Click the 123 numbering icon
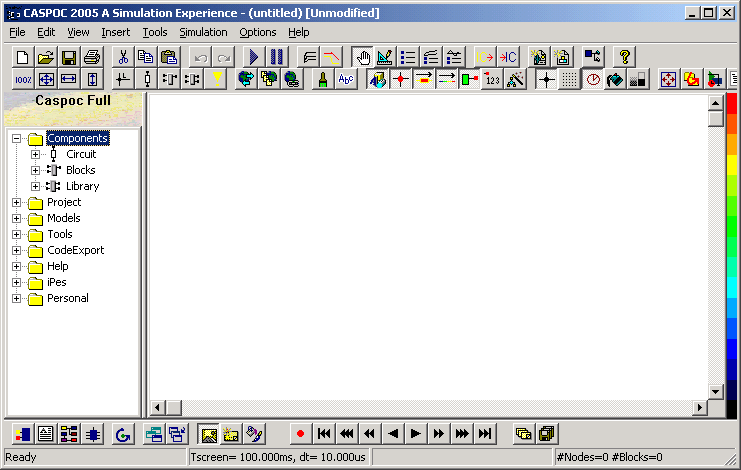The width and height of the screenshot is (741, 470). 492,79
